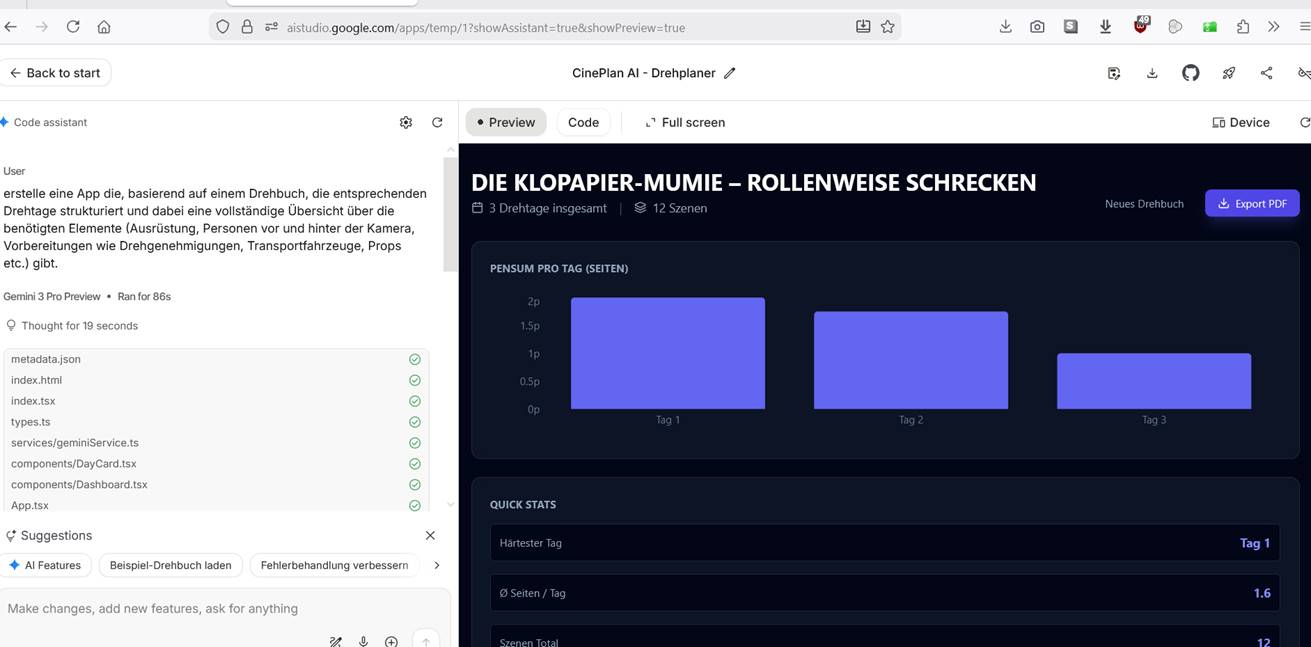This screenshot has width=1311, height=647.
Task: Click the plus-circle attach icon in prompt box
Action: click(x=391, y=641)
